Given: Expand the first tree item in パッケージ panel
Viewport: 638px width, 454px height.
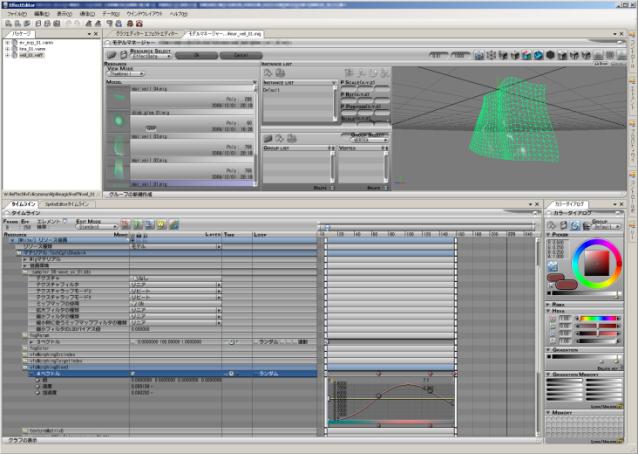Looking at the screenshot, I should click(8, 43).
